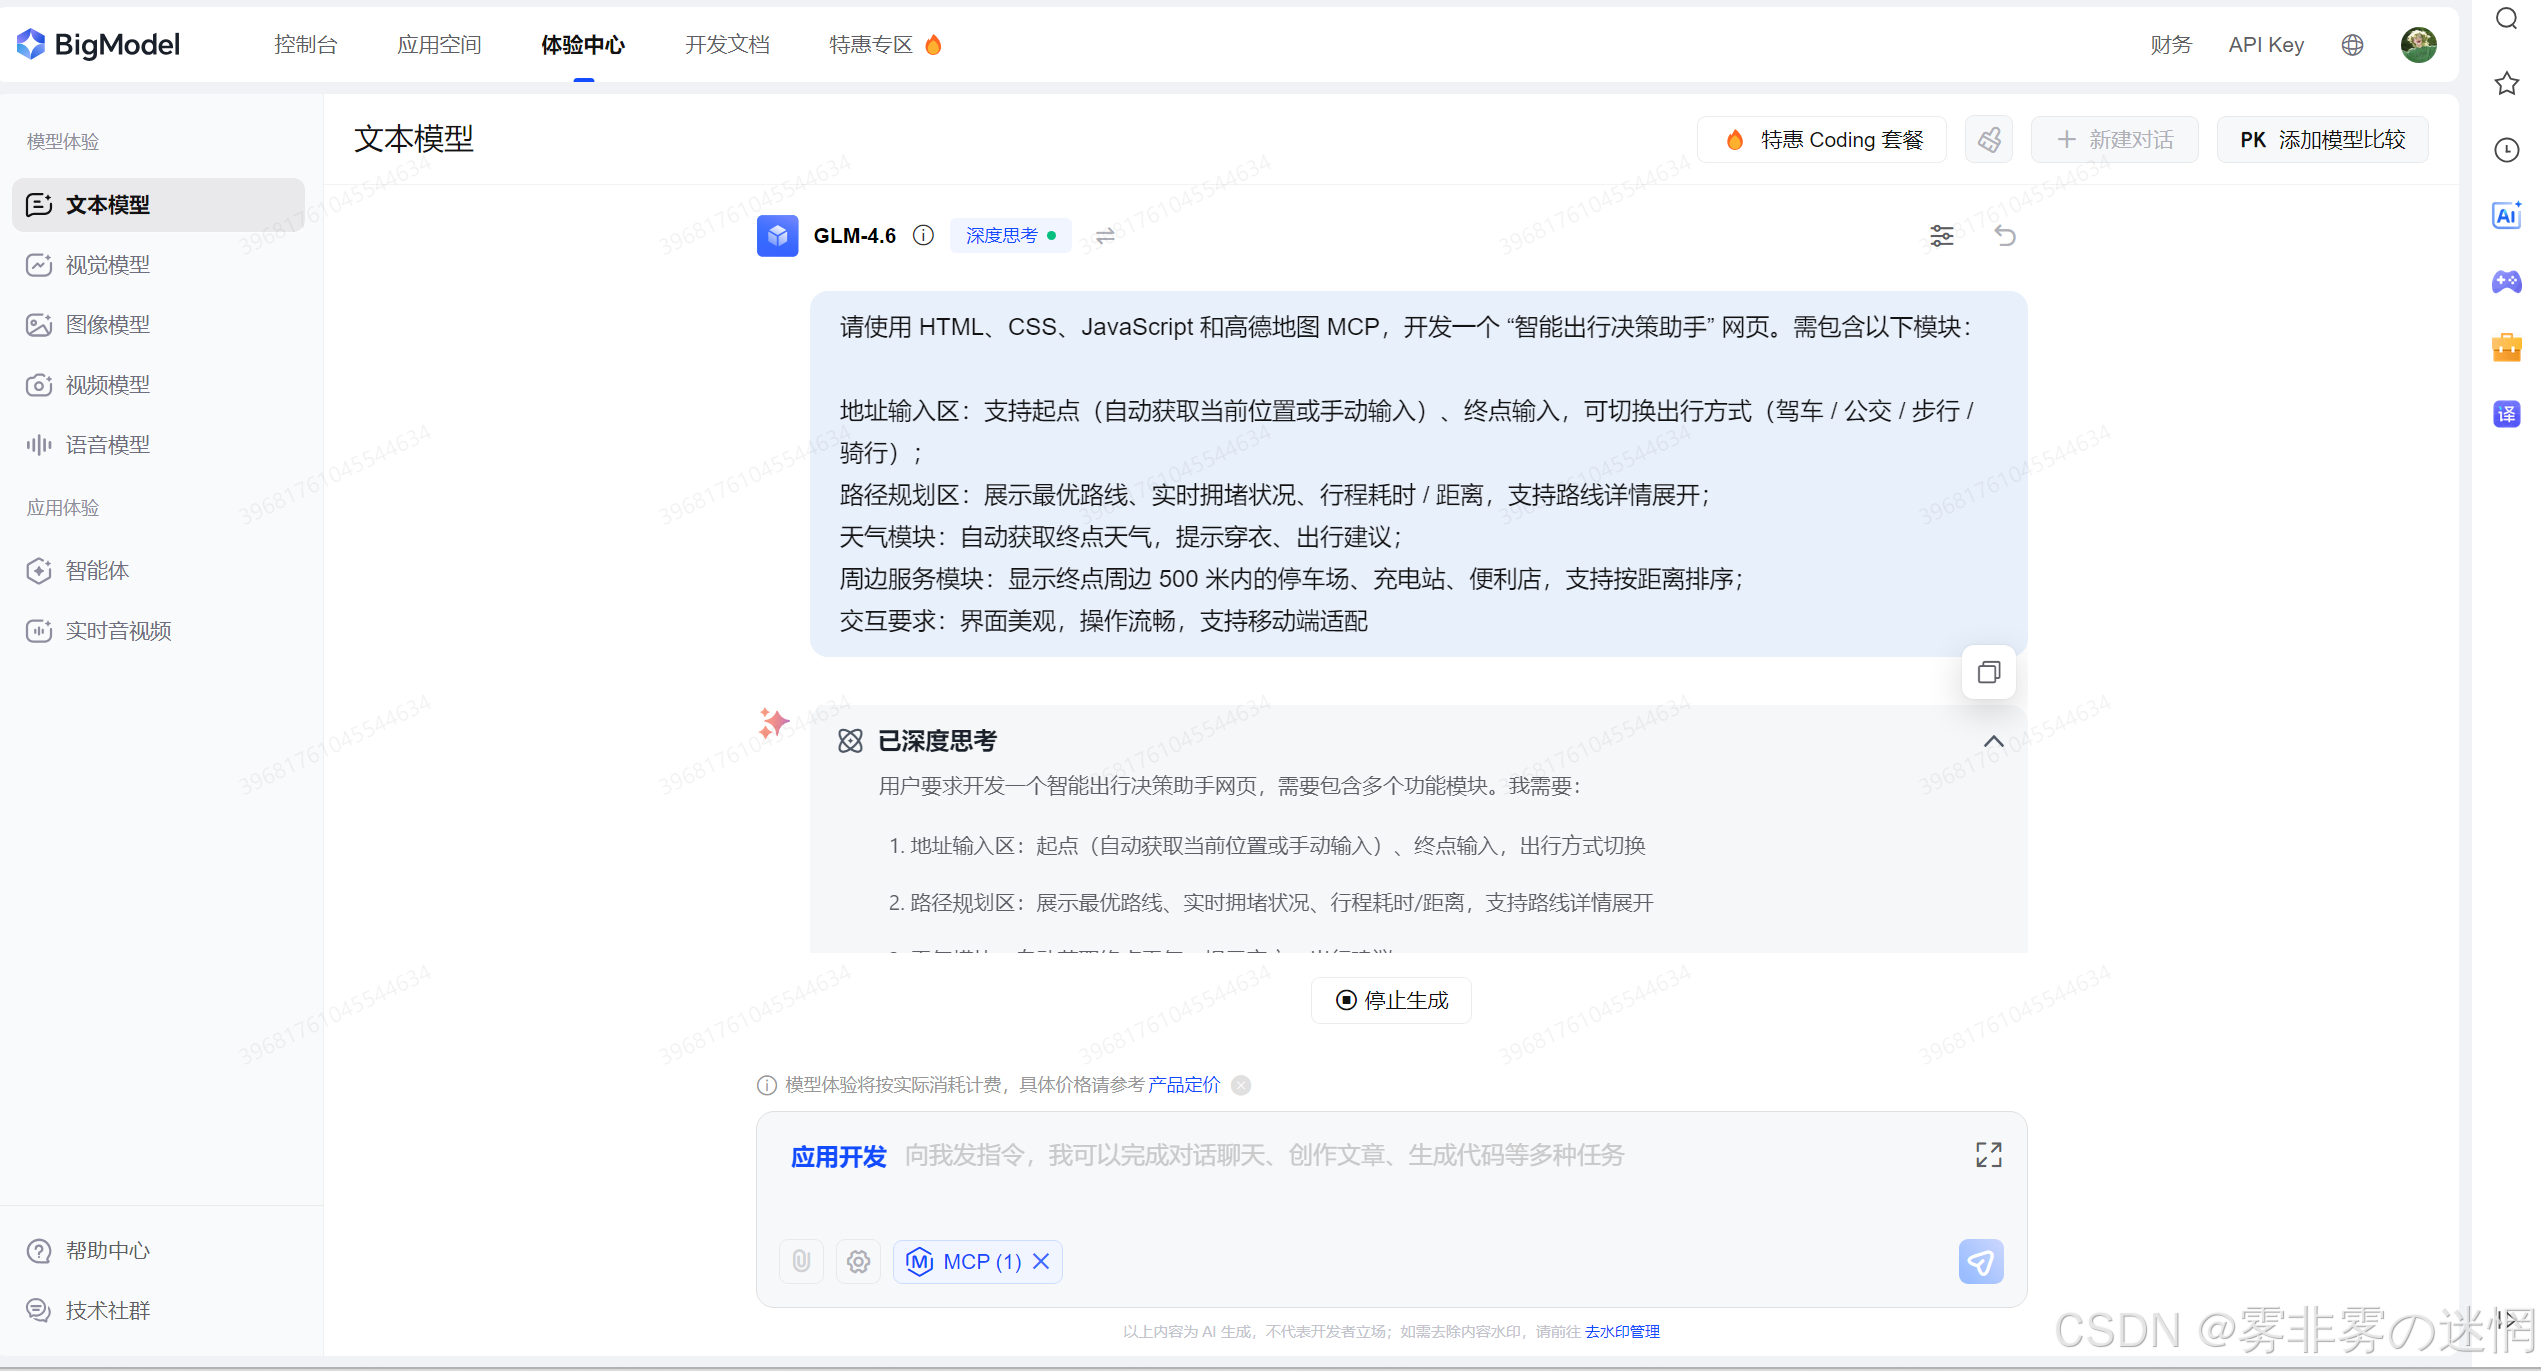The height and width of the screenshot is (1371, 2541).
Task: Click the message input field
Action: tap(1264, 1156)
